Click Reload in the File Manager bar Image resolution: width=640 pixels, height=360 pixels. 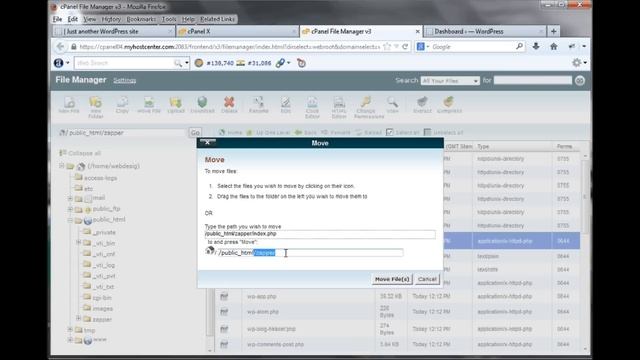[369, 132]
